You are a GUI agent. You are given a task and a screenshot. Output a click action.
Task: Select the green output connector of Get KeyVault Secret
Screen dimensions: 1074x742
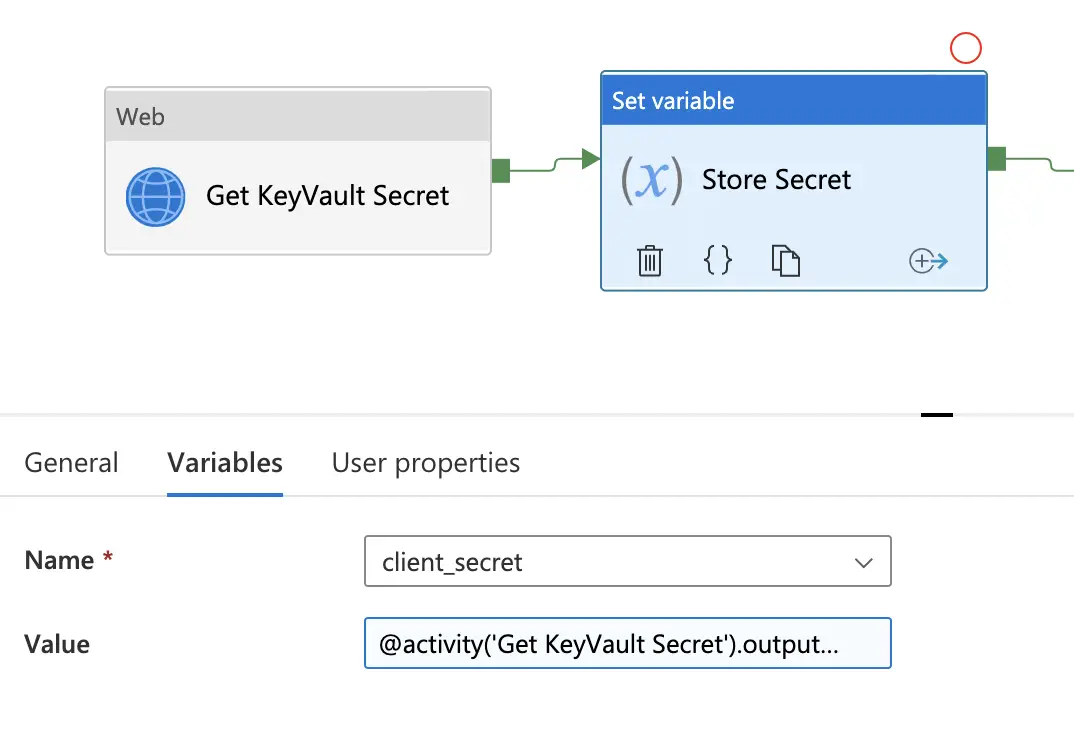[499, 170]
